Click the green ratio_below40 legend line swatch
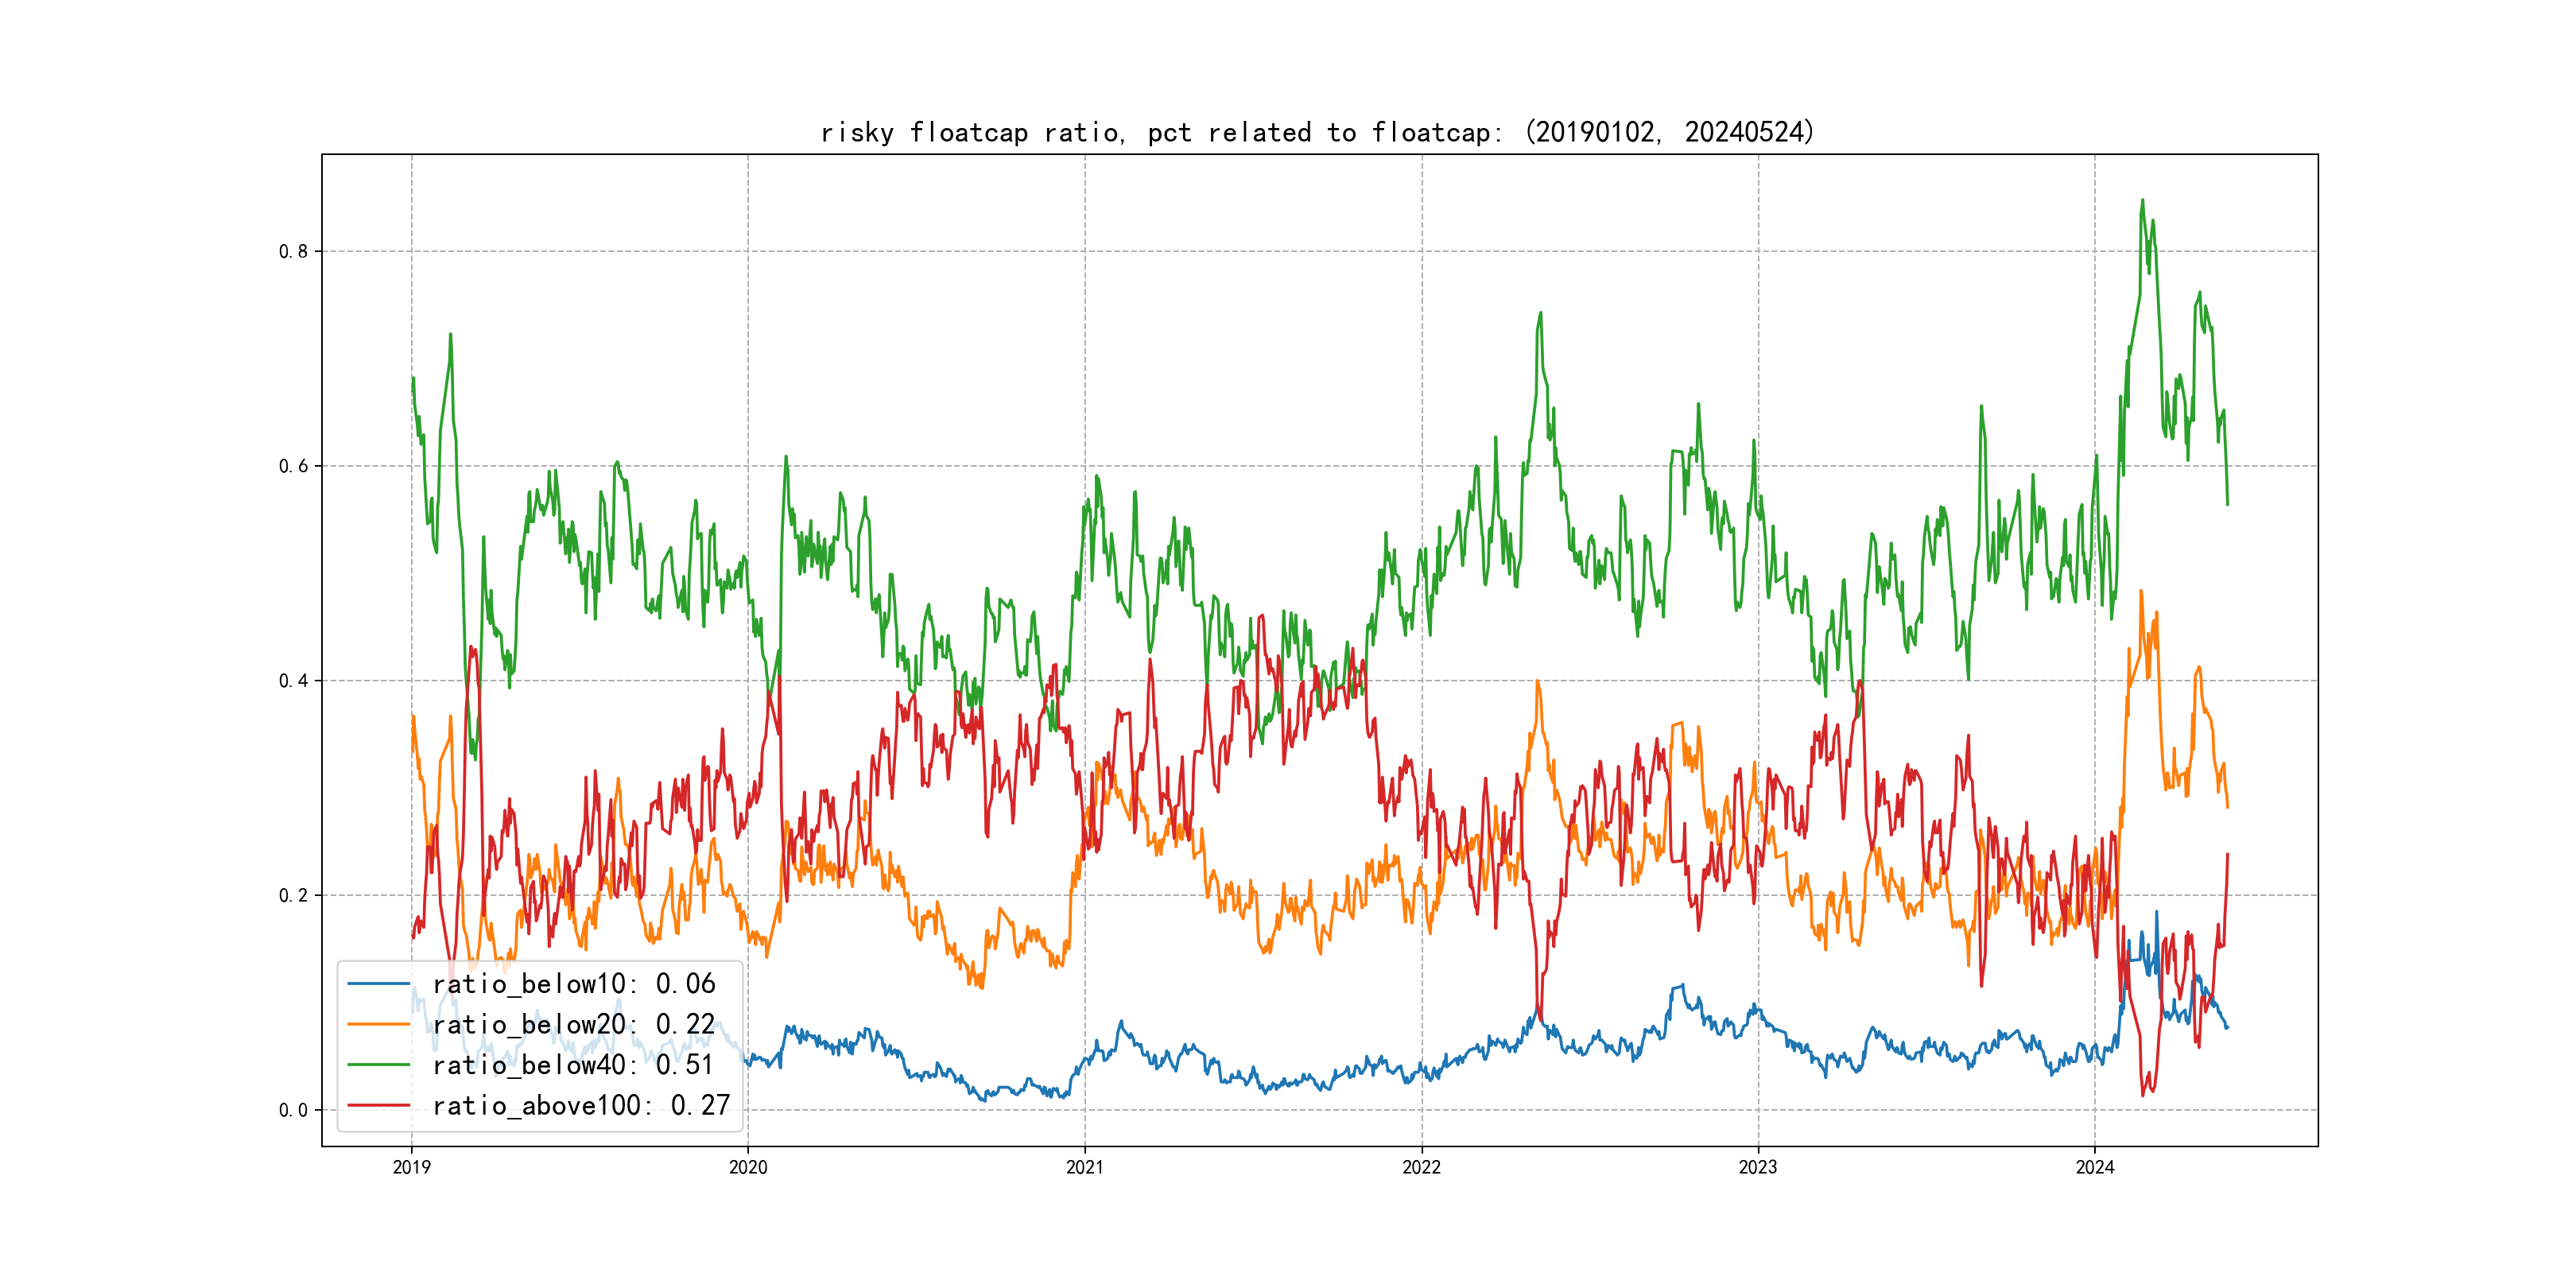 pos(378,1065)
